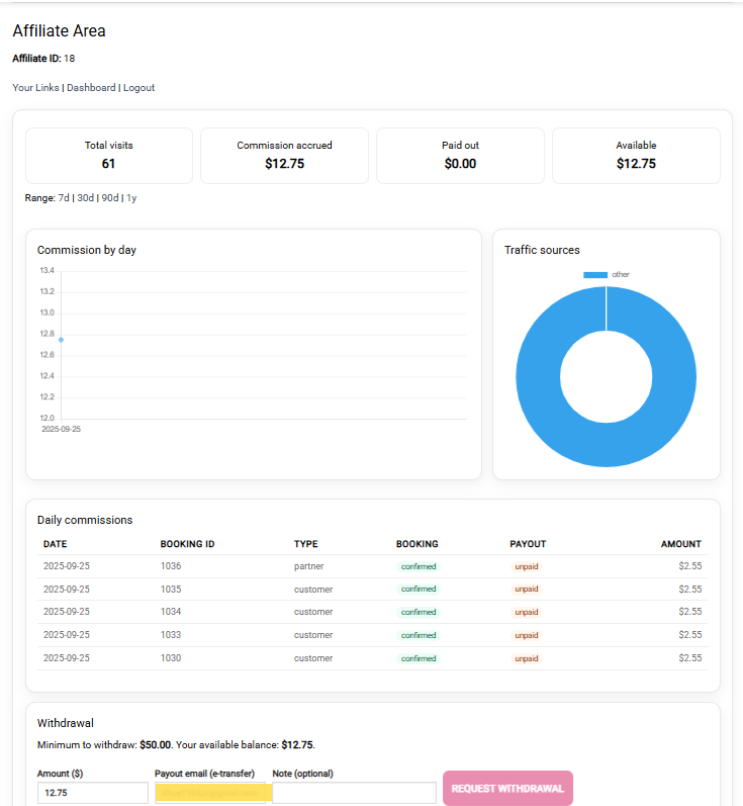Click booking ID 1036 row
743x806 pixels.
tap(170, 566)
